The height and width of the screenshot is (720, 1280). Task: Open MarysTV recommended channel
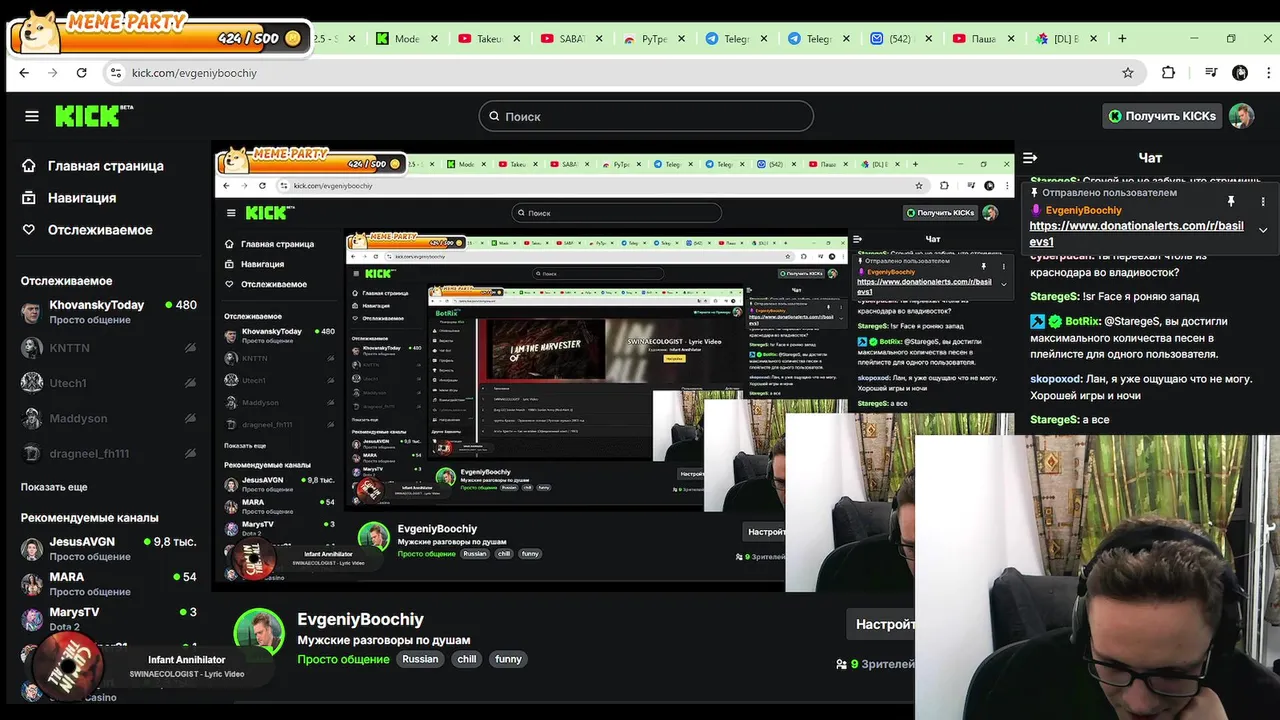pos(108,618)
